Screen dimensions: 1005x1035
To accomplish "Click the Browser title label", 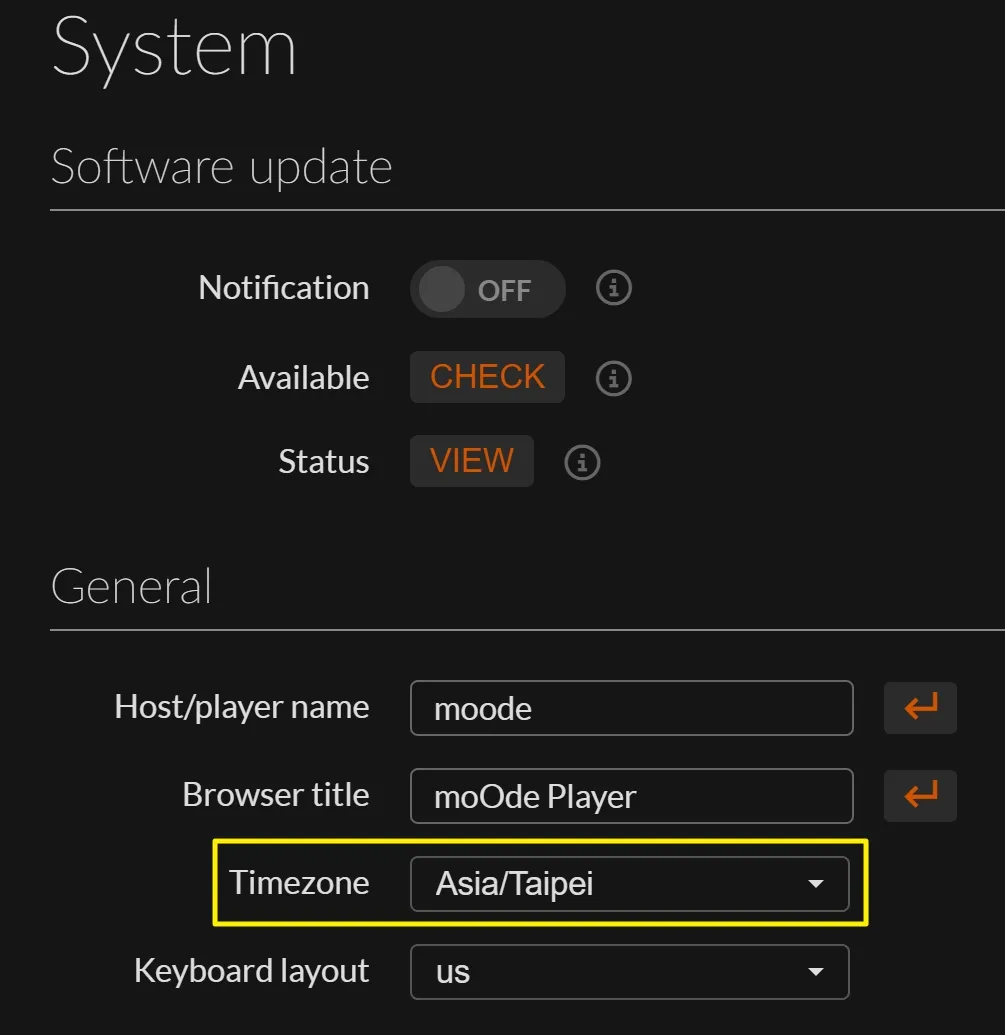I will coord(276,795).
